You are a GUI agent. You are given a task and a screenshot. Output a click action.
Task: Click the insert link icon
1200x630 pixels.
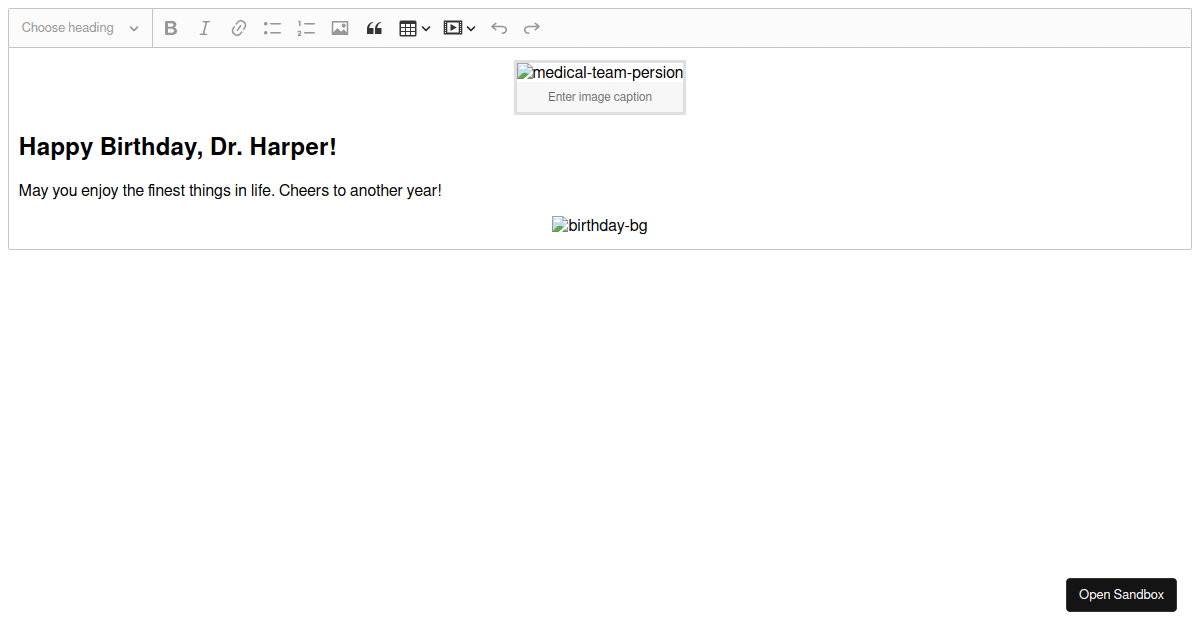[239, 28]
